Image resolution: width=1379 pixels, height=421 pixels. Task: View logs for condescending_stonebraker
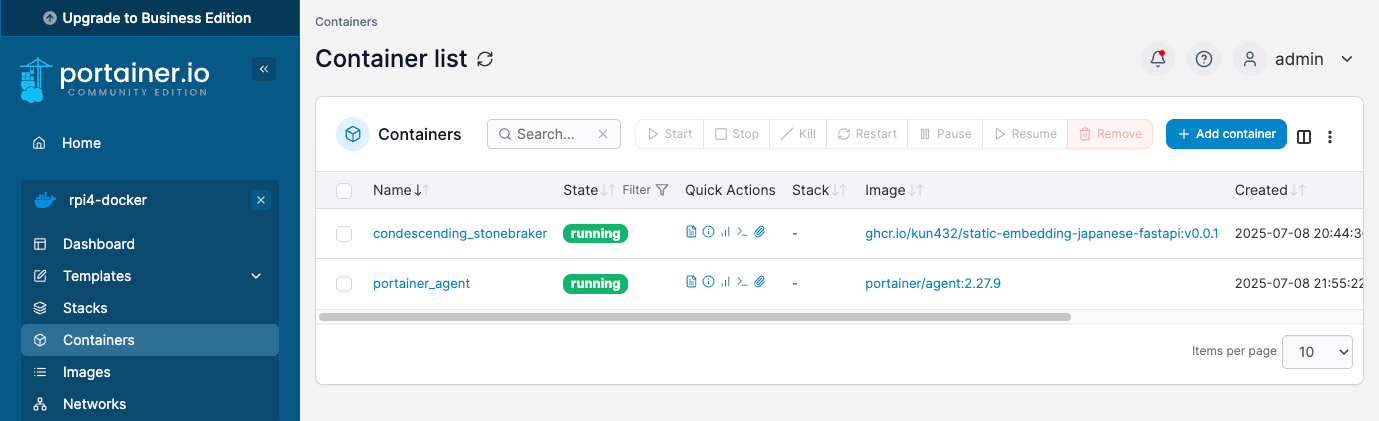(691, 232)
